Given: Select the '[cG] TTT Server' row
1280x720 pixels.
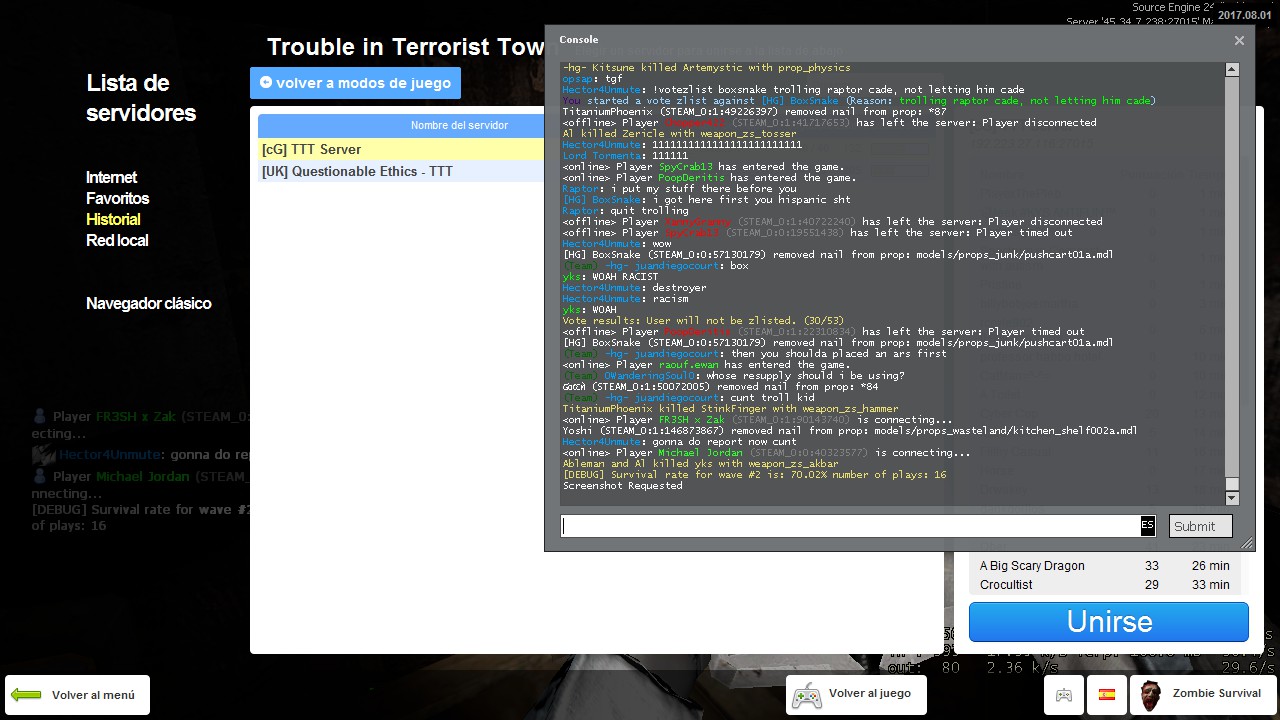Looking at the screenshot, I should (x=402, y=149).
